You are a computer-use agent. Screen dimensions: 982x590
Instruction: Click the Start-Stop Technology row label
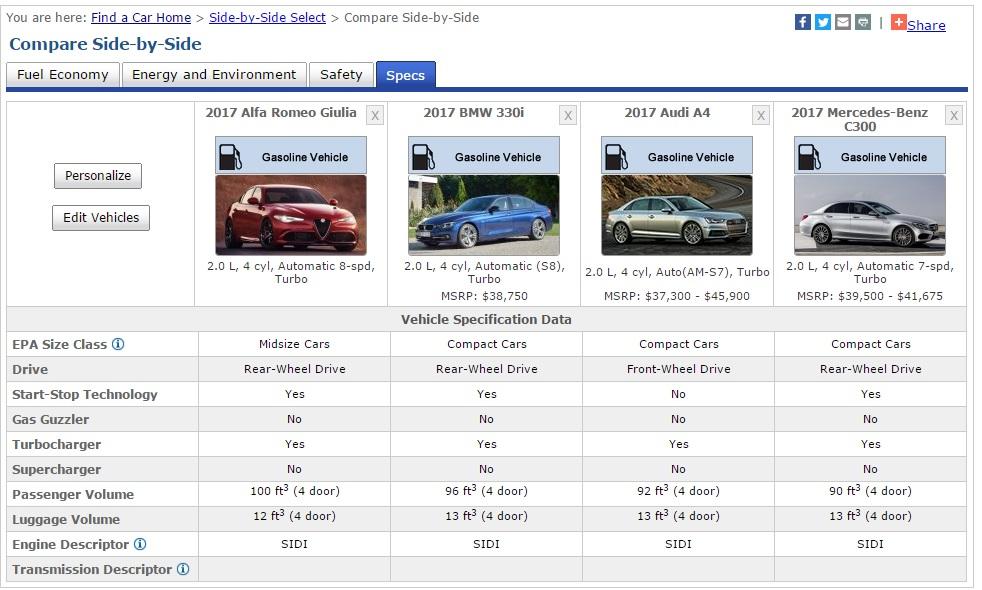(x=85, y=395)
